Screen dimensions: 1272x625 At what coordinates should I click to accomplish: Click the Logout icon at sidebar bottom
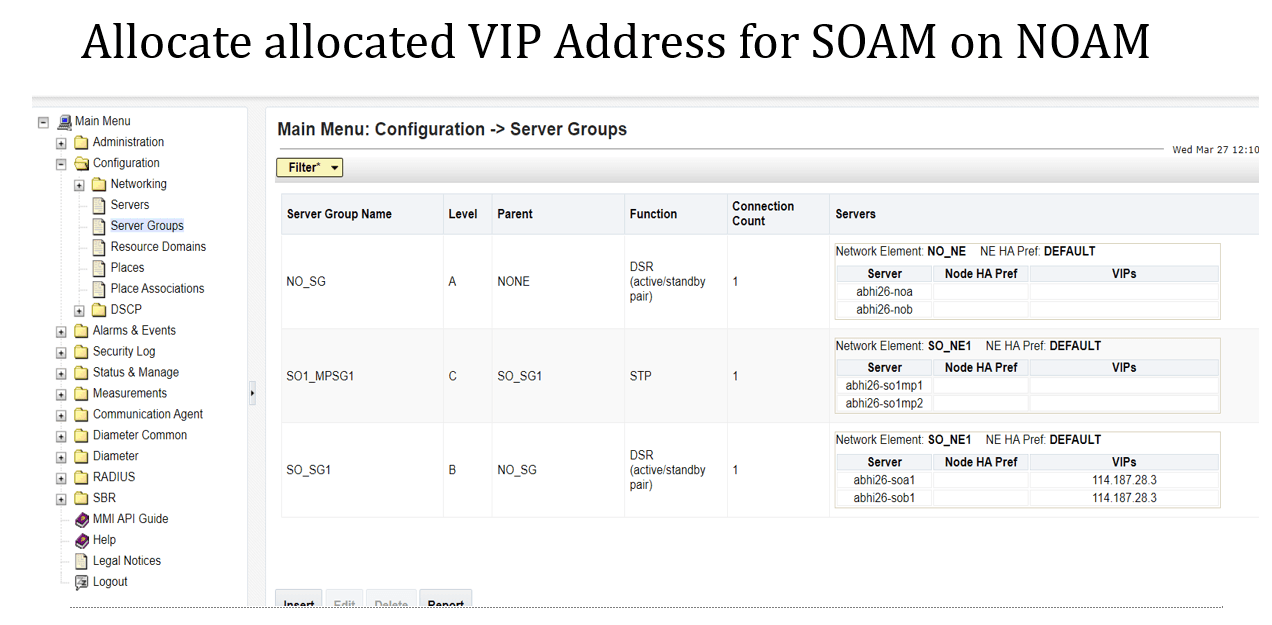click(81, 581)
